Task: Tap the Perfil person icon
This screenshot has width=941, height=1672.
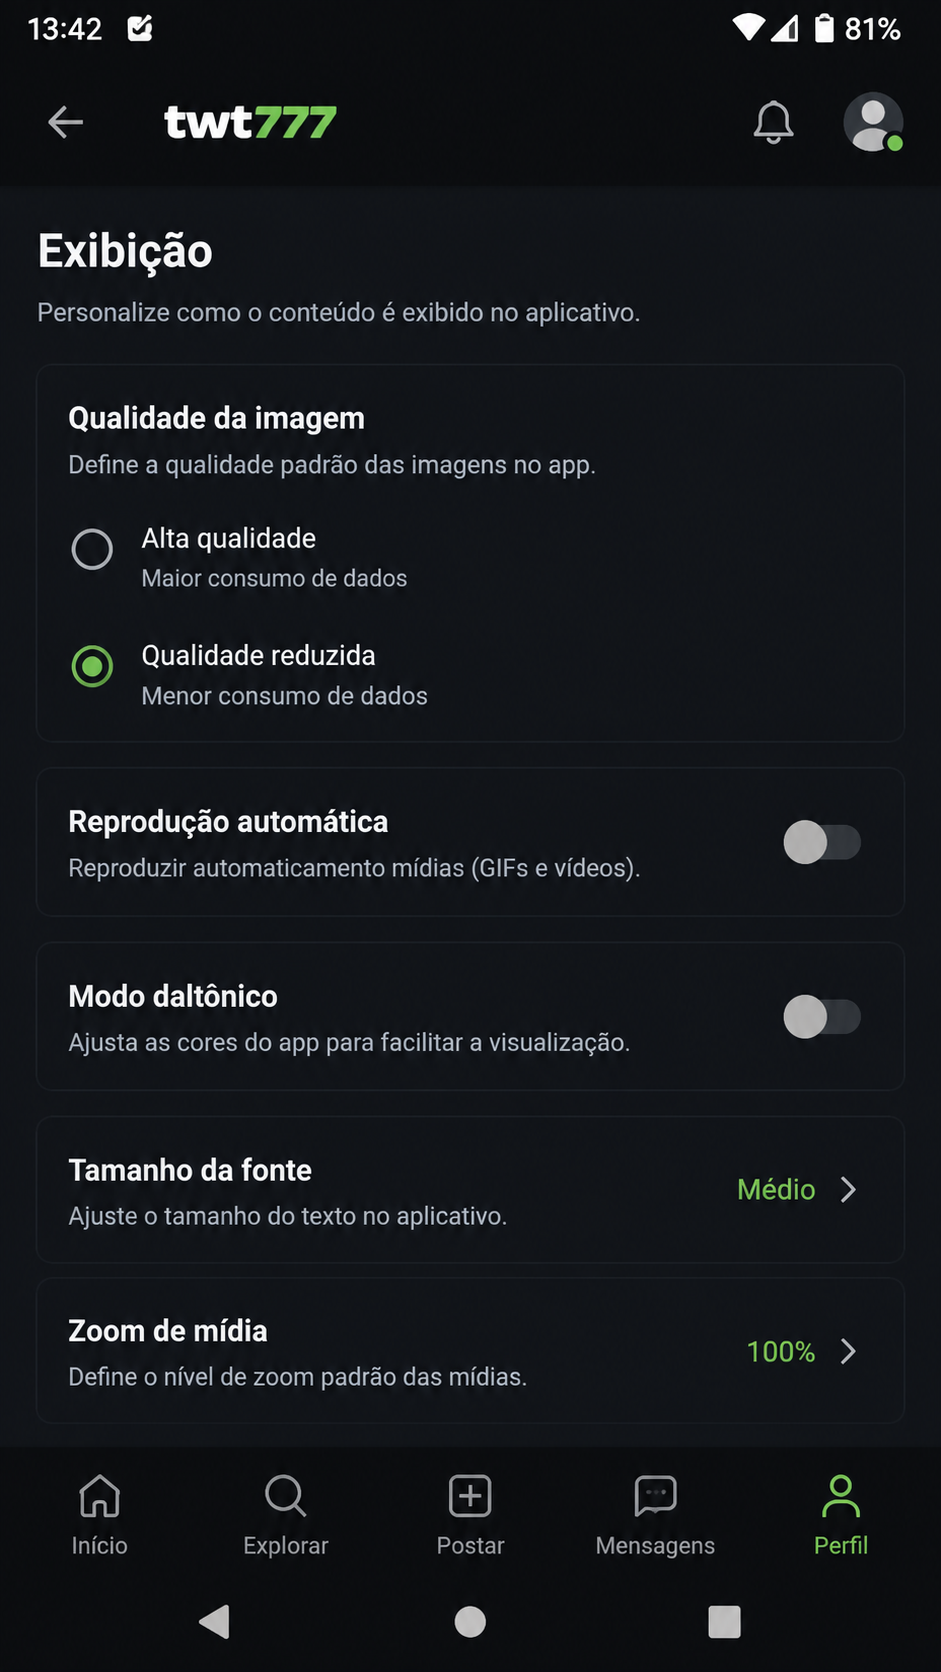Action: point(840,1496)
